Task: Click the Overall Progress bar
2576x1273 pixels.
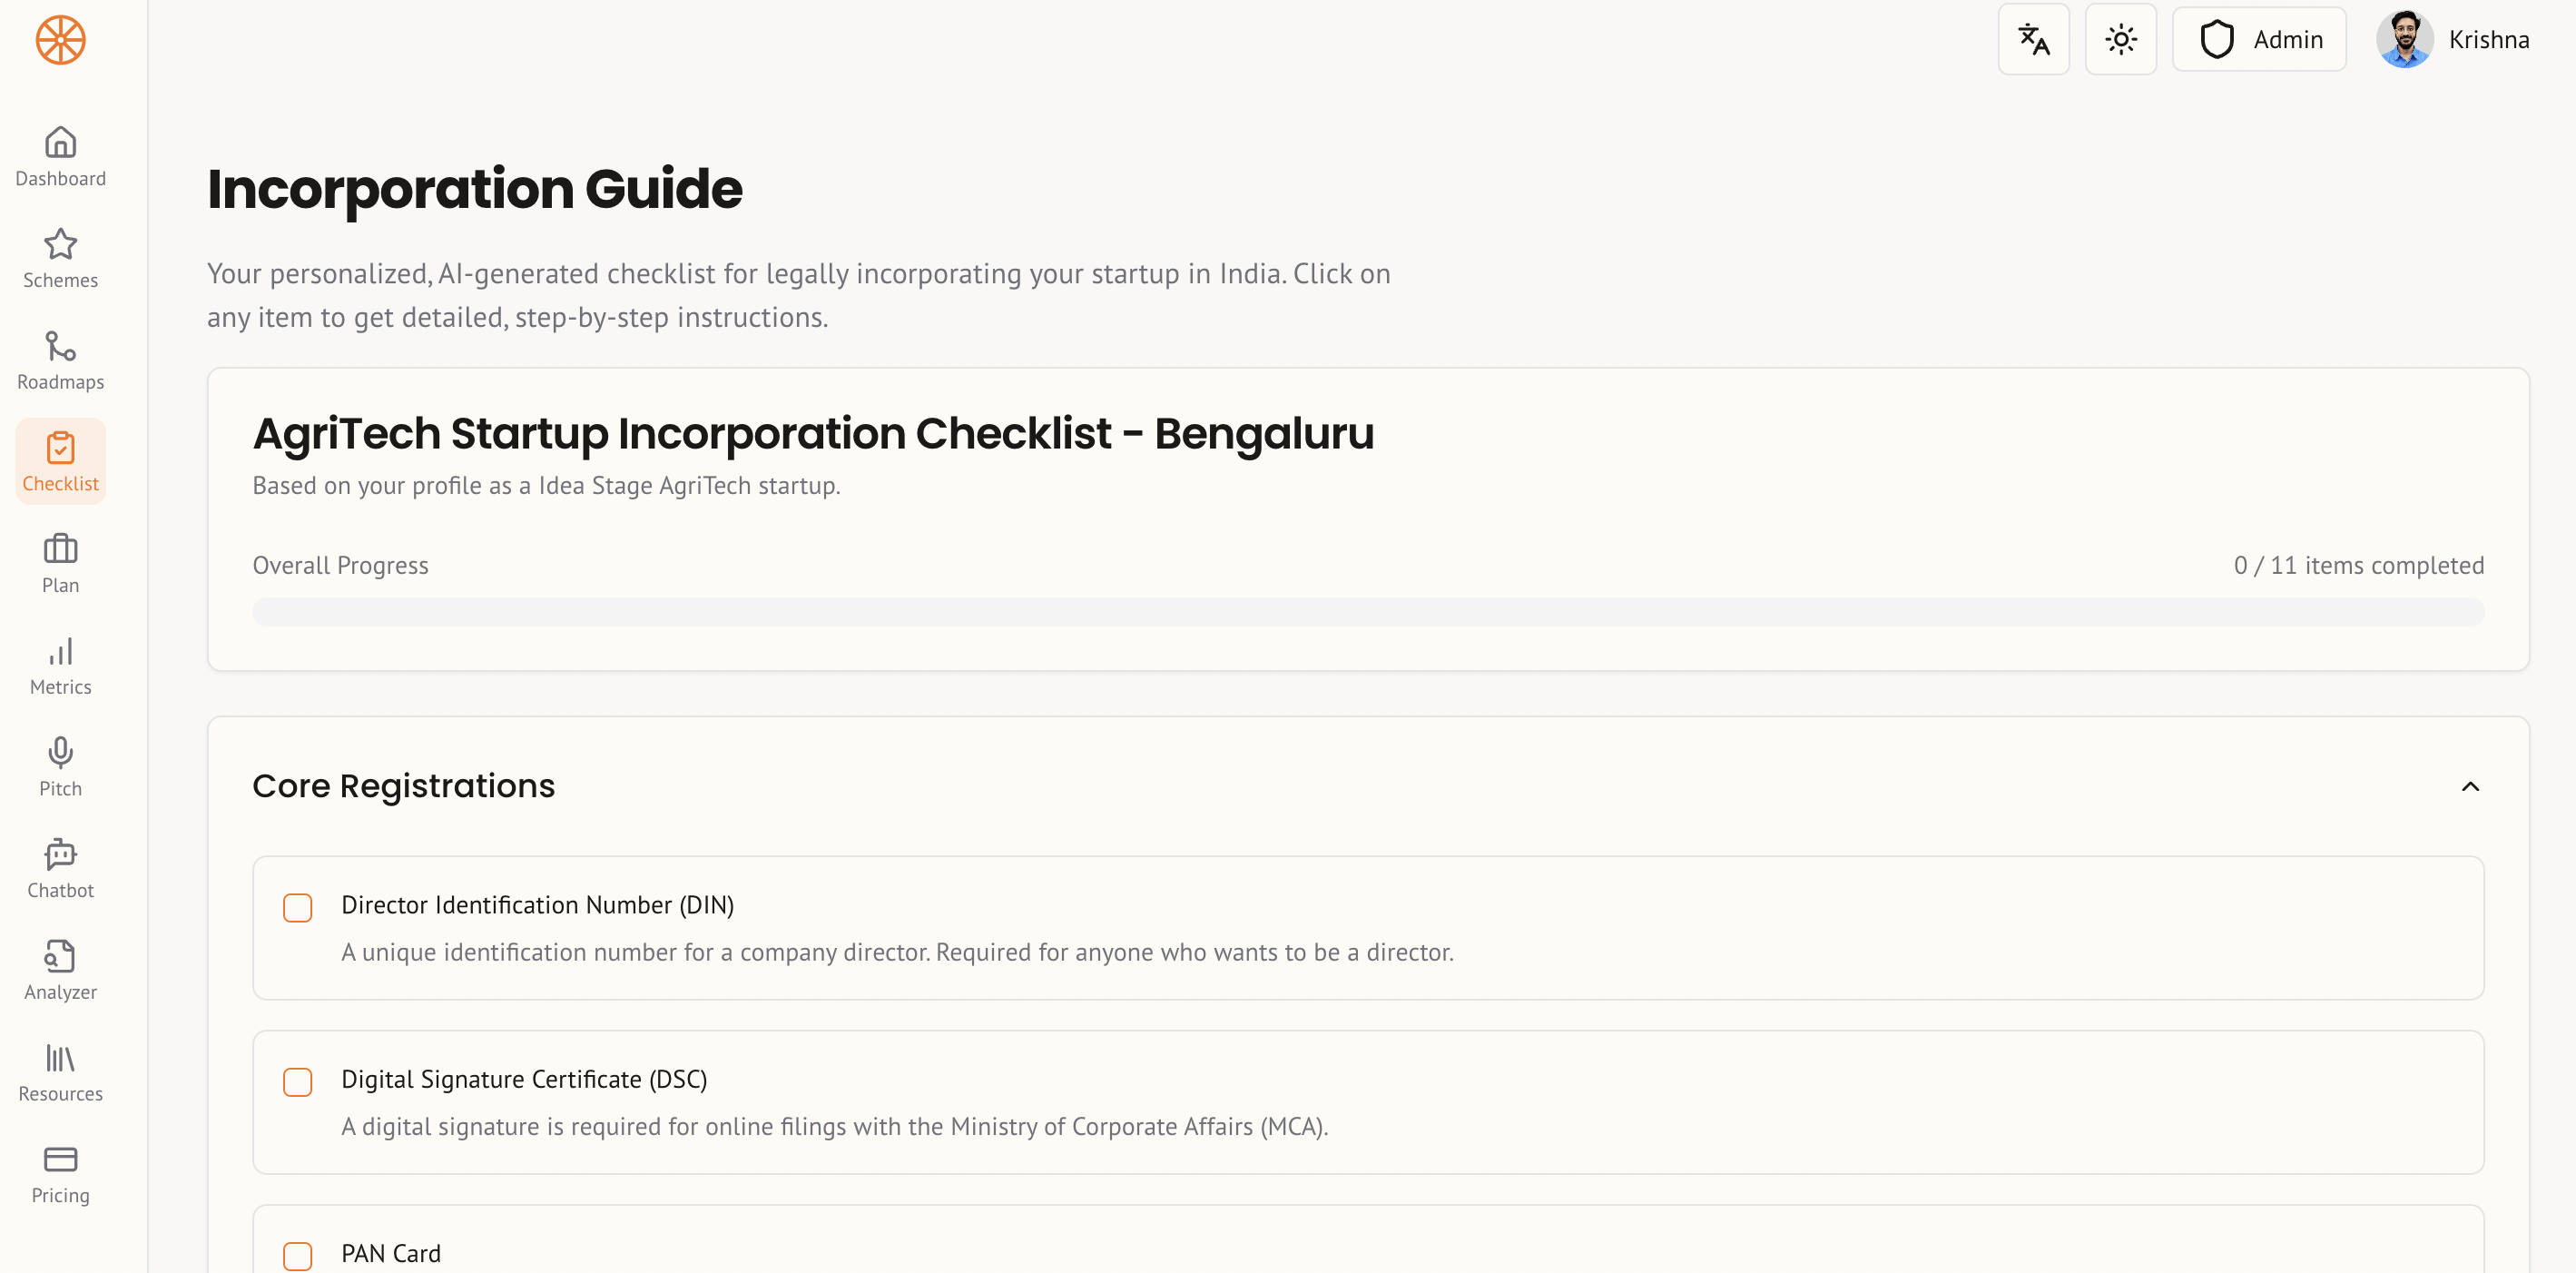Action: point(1367,612)
